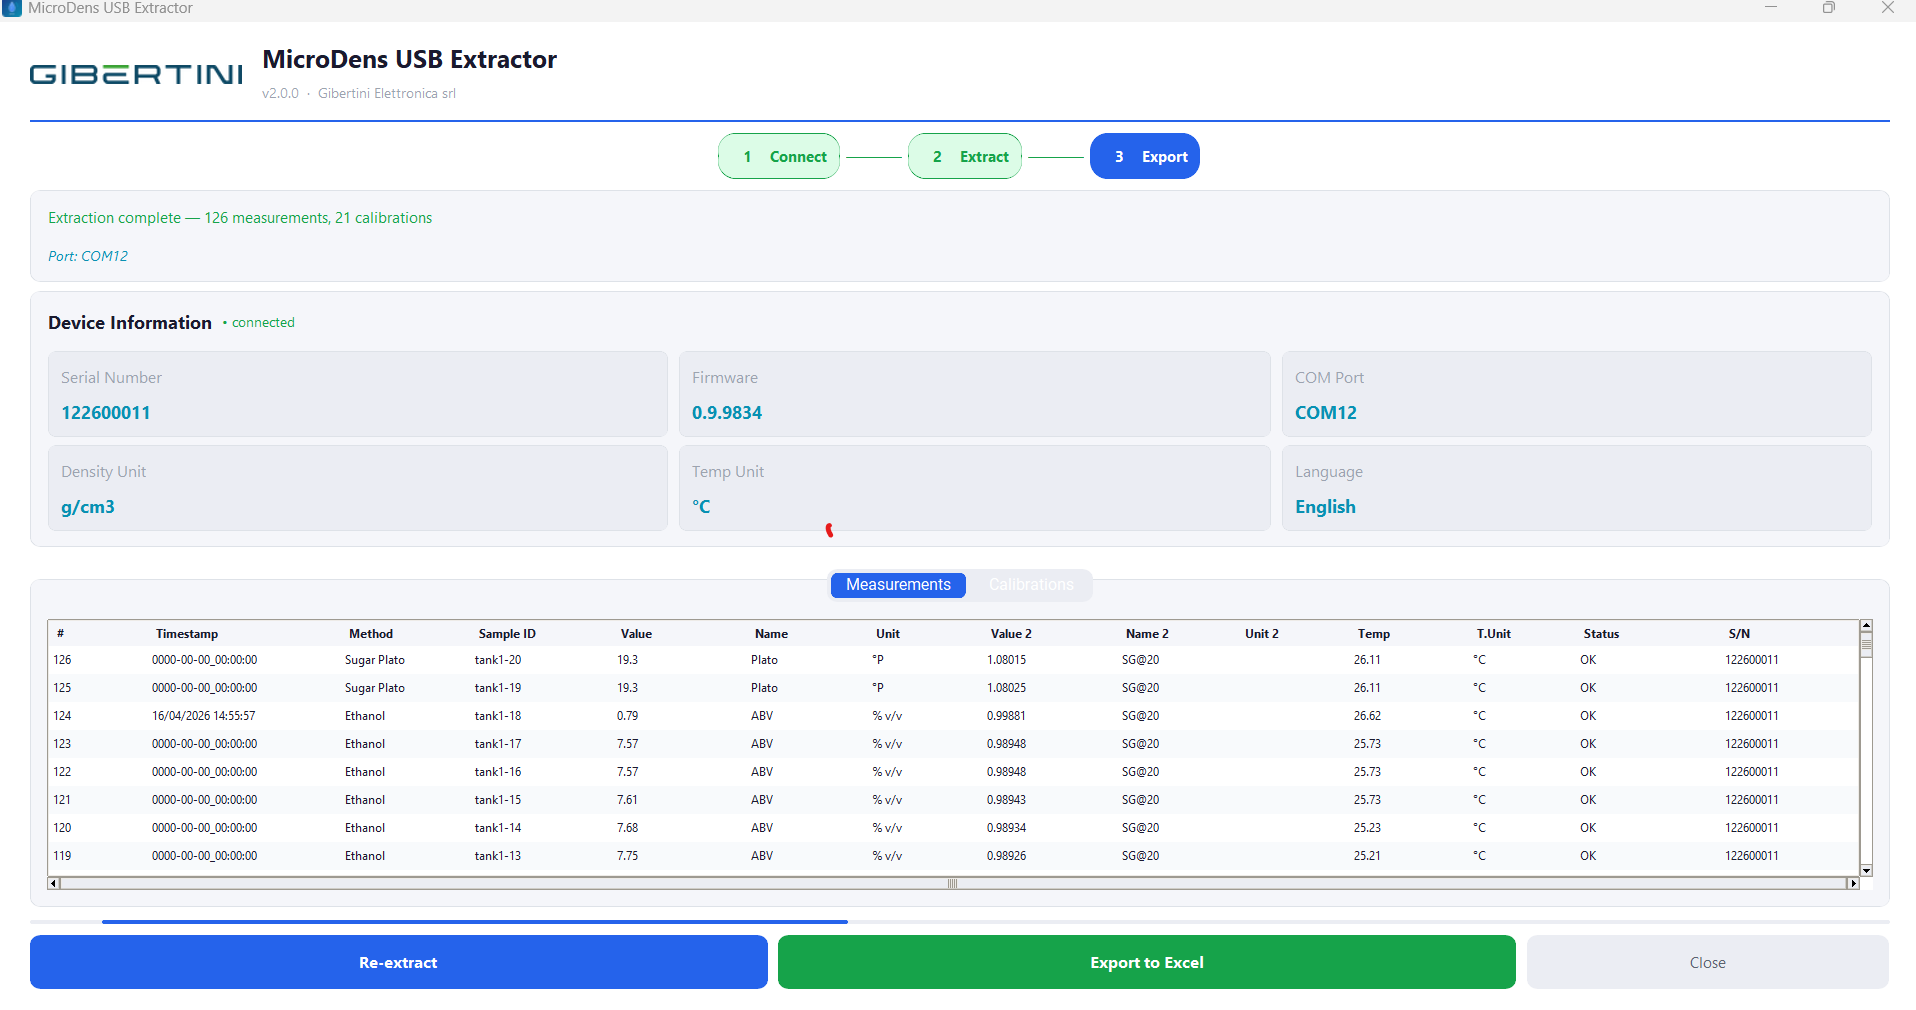Click Export to Excel button
Screen dimensions: 1916x1010
(1147, 962)
